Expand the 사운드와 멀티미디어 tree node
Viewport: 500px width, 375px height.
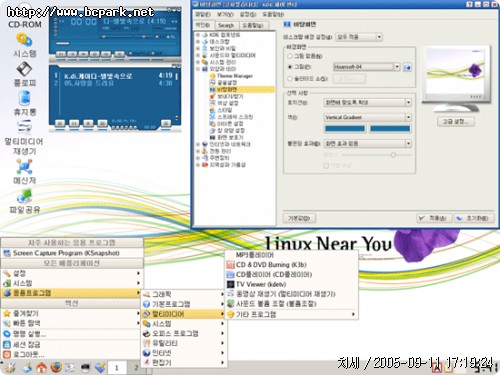tap(198, 55)
